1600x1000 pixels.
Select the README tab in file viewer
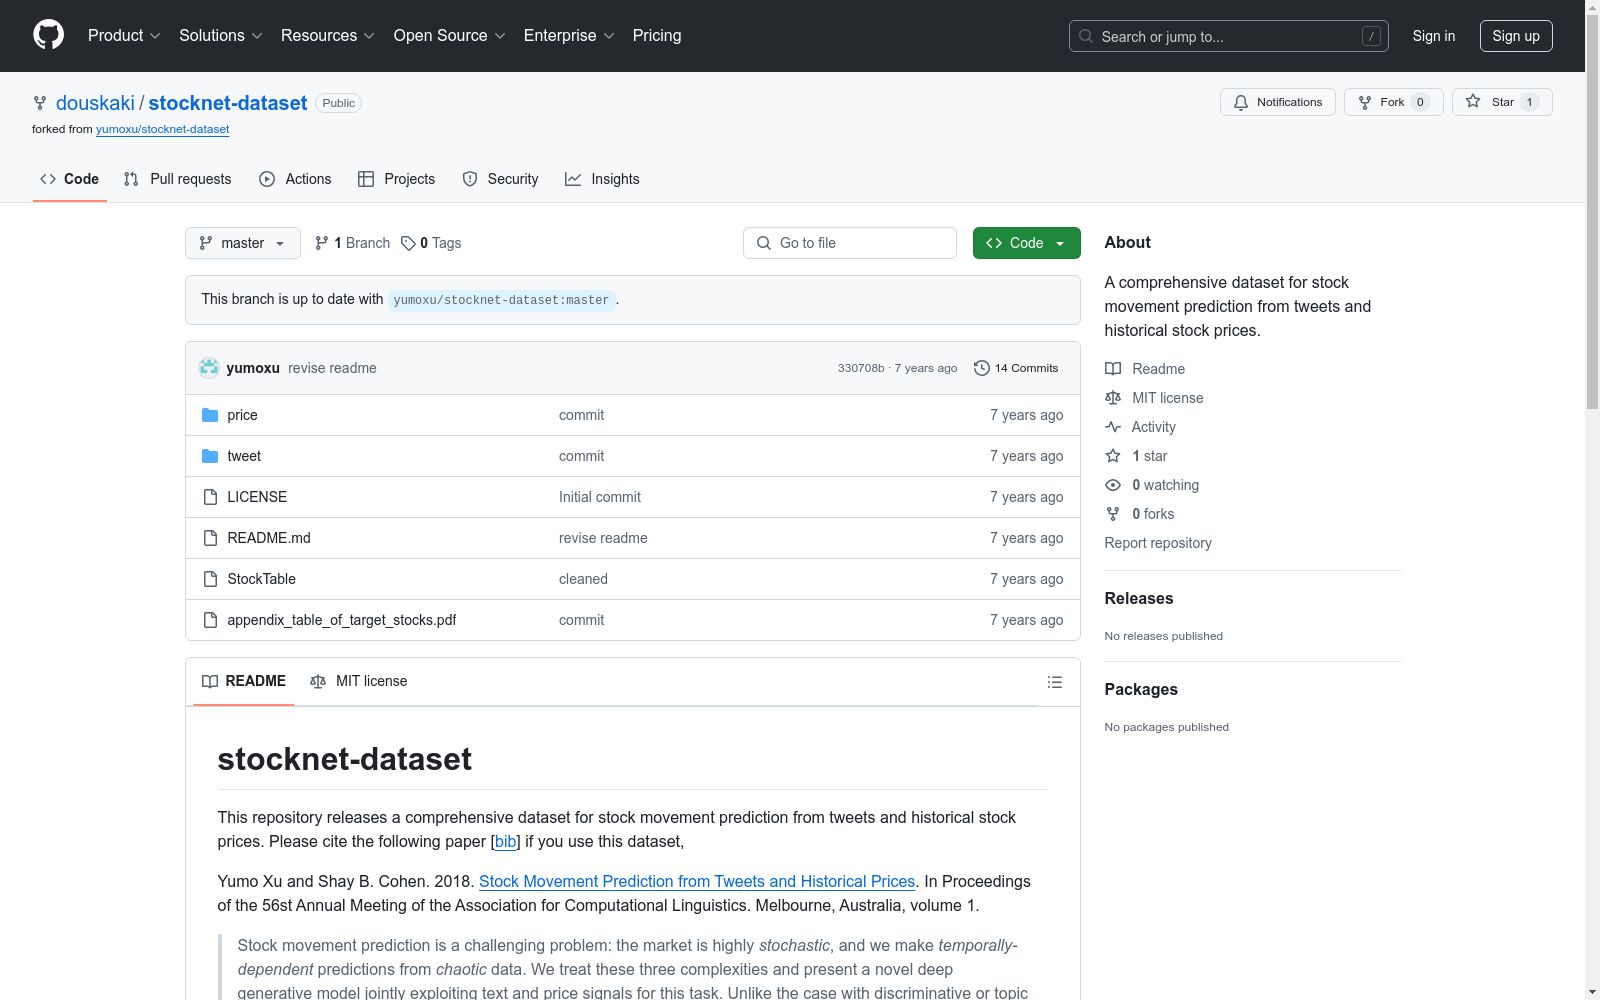coord(244,681)
